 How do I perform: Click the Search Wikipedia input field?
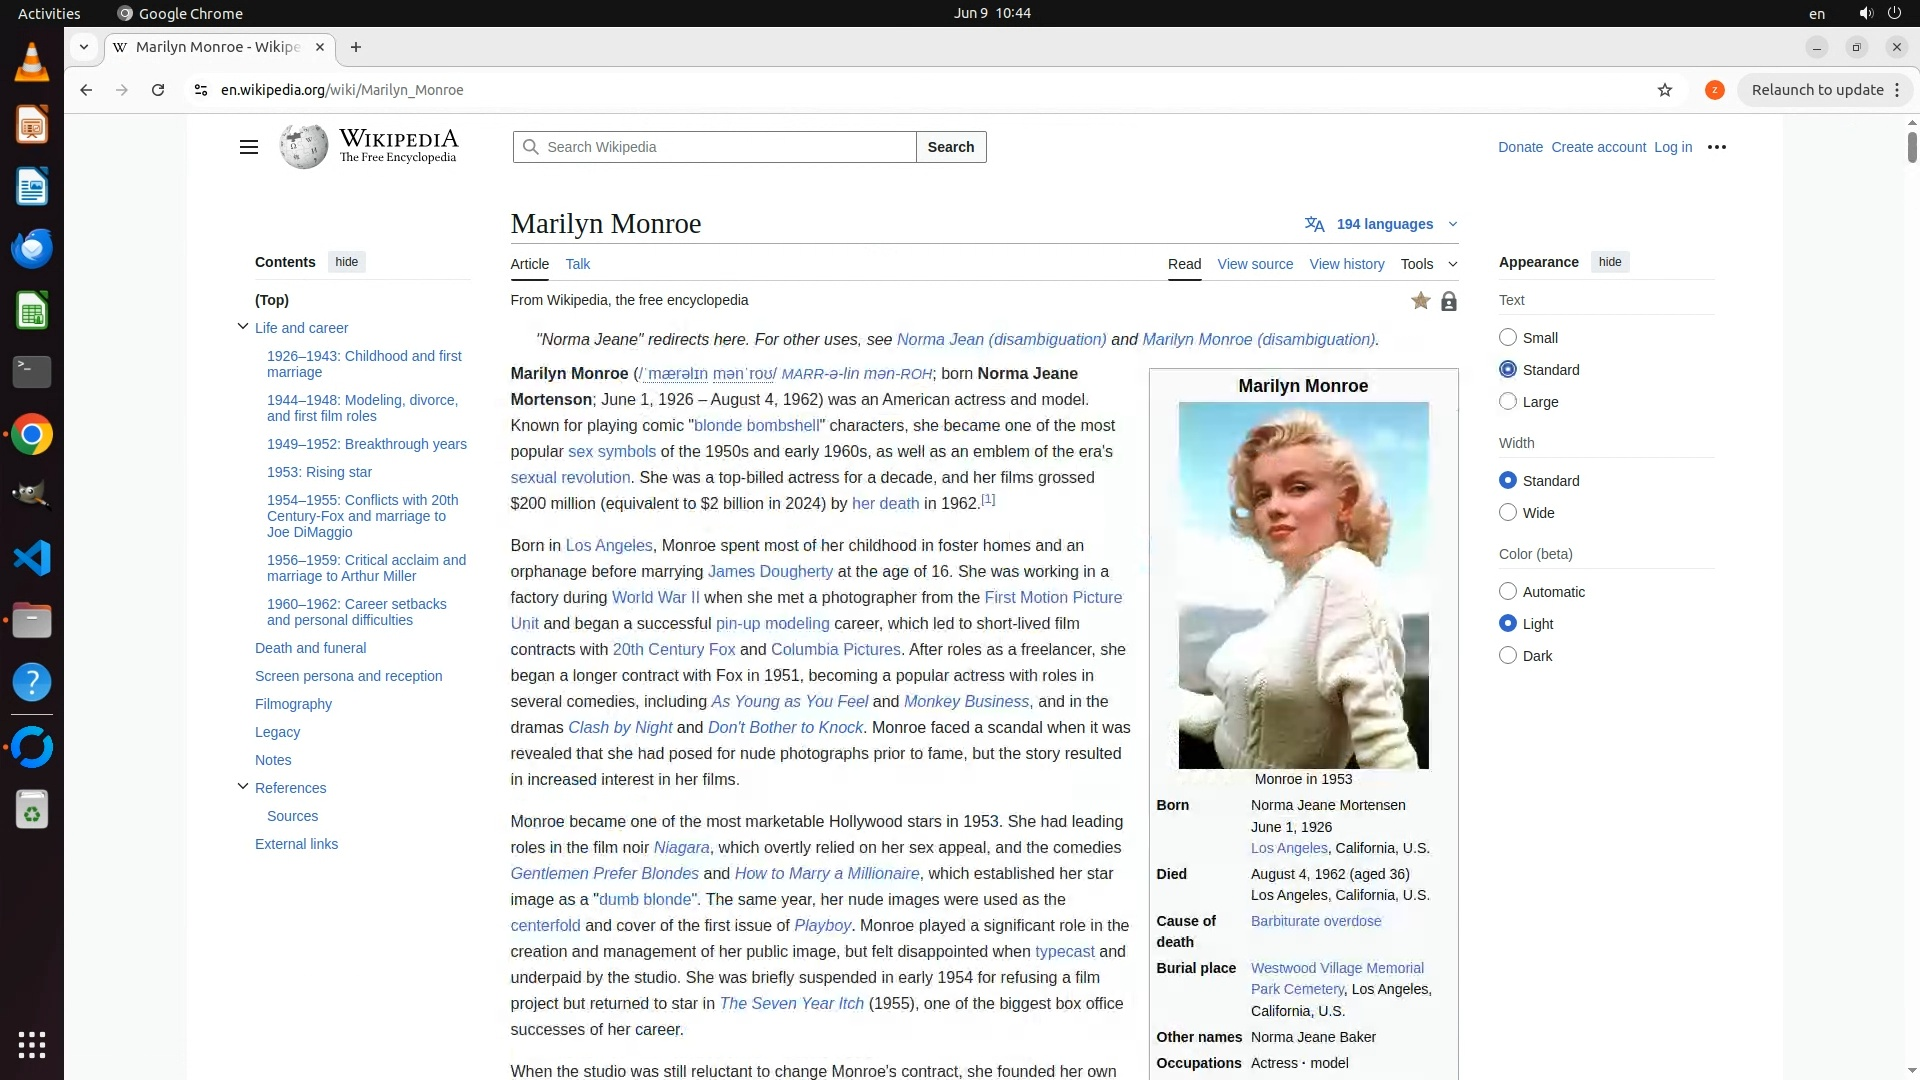point(725,147)
